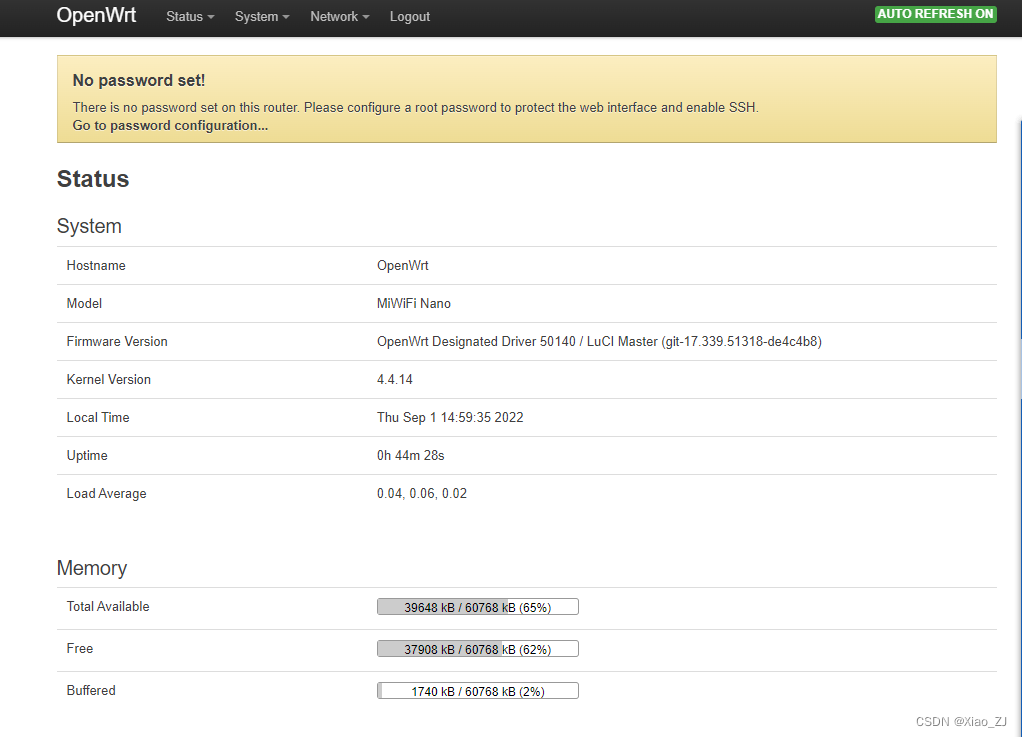Image resolution: width=1022 pixels, height=737 pixels.
Task: Click the Status page heading
Action: pyautogui.click(x=93, y=179)
